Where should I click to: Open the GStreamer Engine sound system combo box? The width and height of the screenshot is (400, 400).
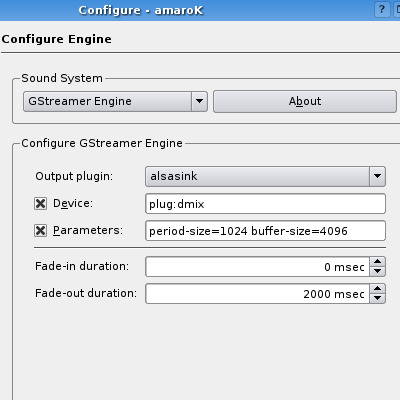115,101
